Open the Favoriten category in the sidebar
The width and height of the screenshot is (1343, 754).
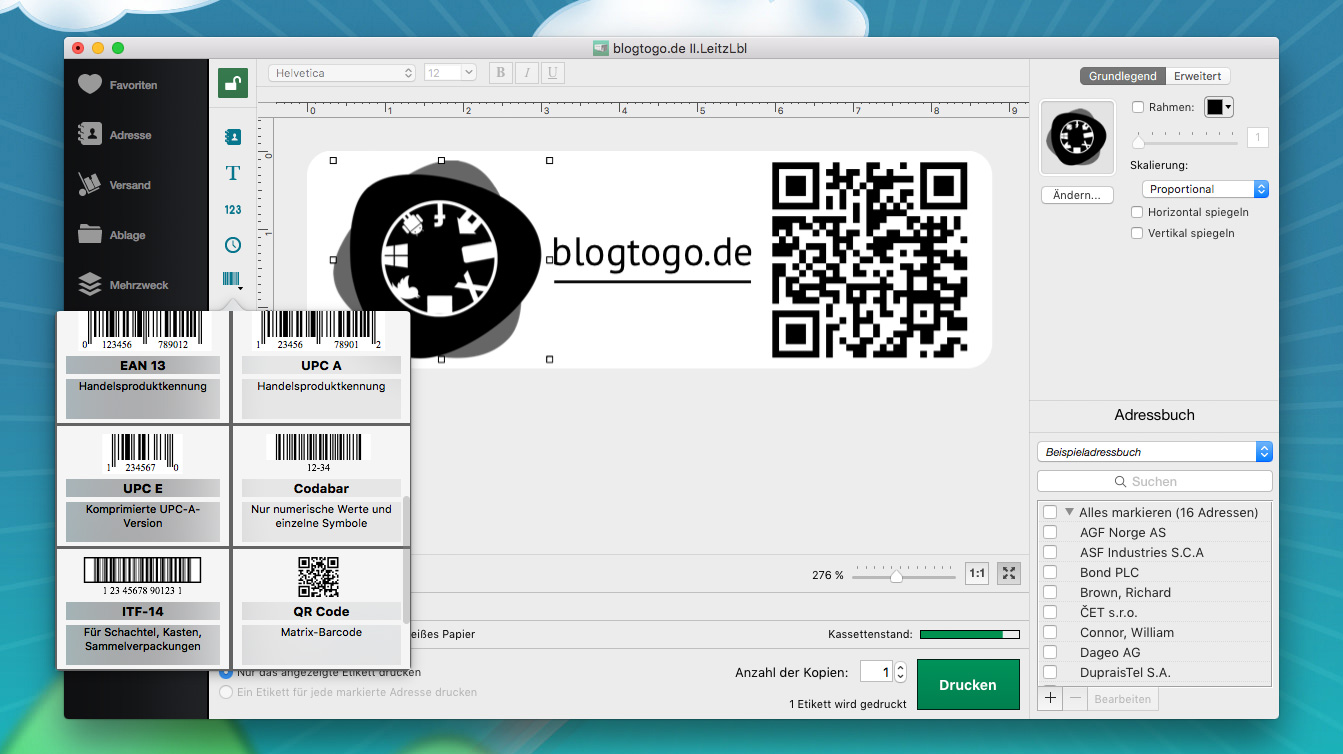coord(118,85)
